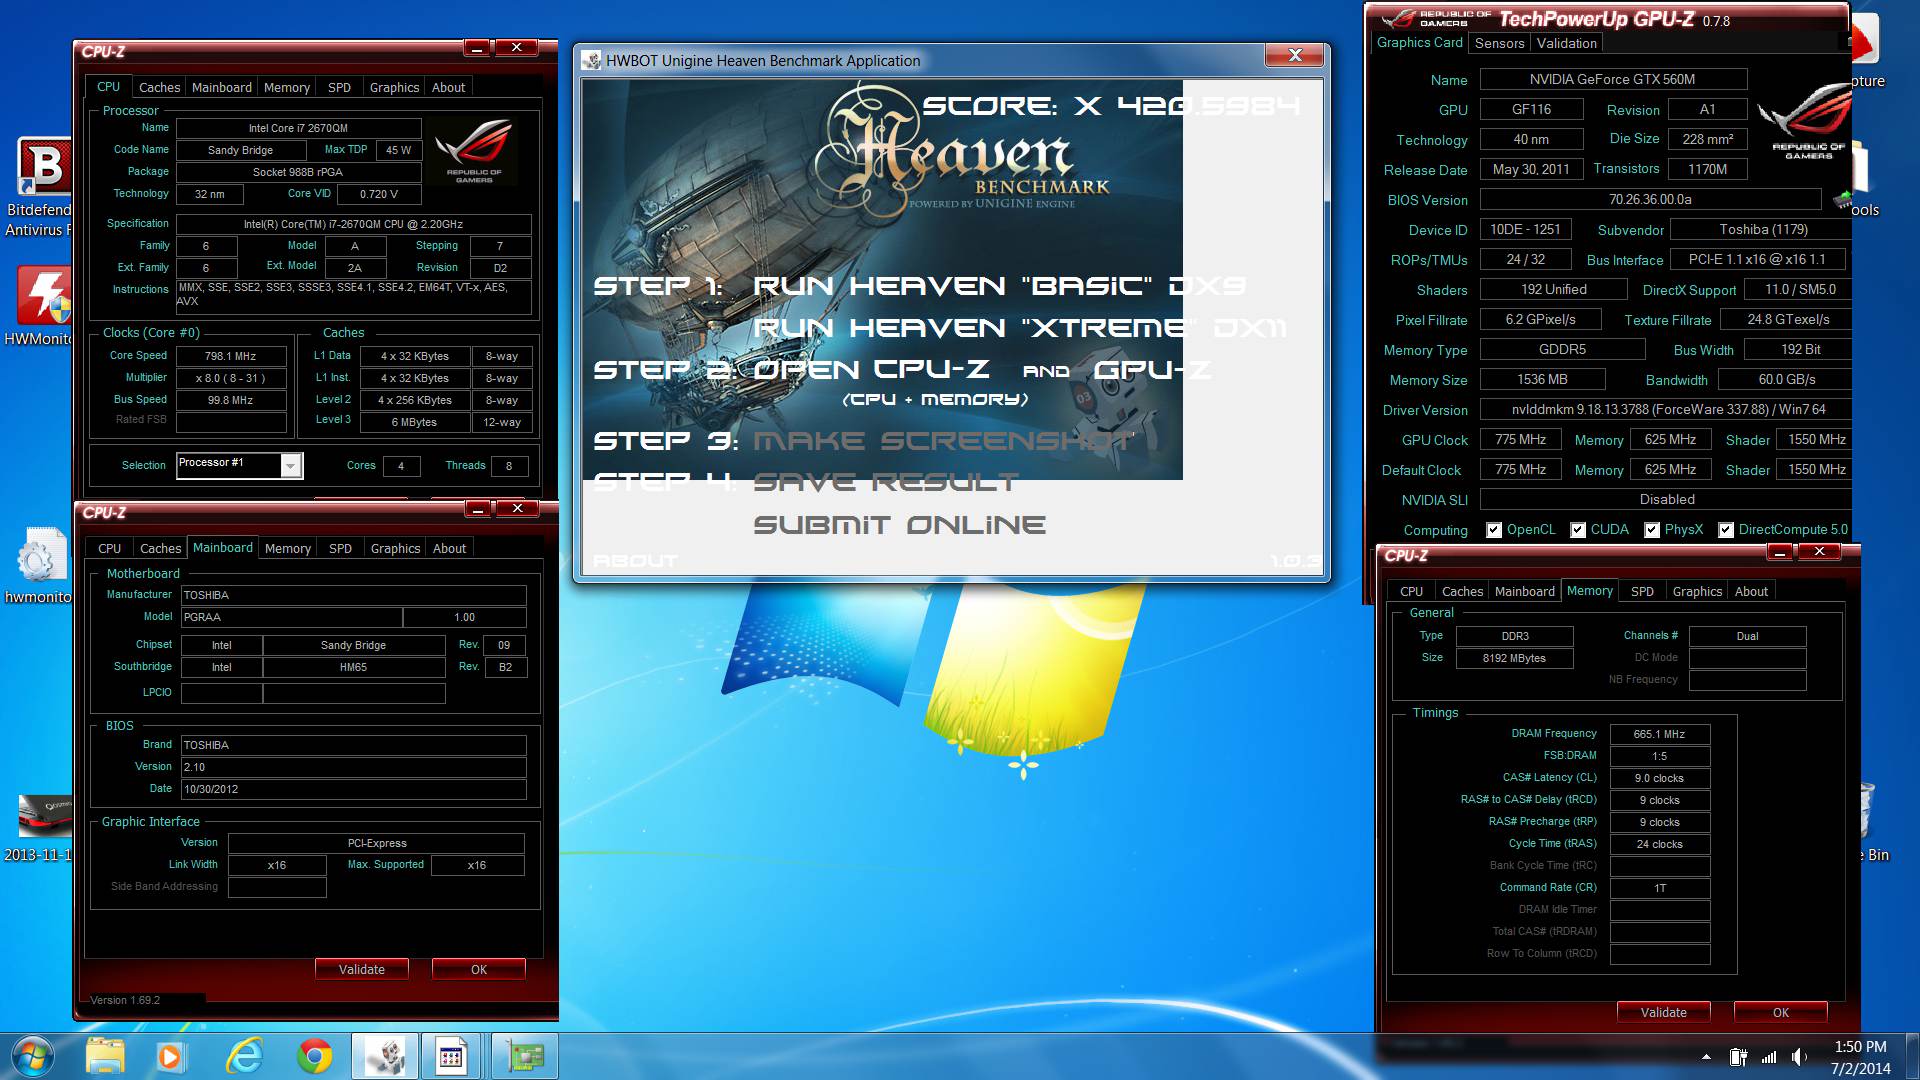Minimize the top-left CPU-Z window

(478, 48)
